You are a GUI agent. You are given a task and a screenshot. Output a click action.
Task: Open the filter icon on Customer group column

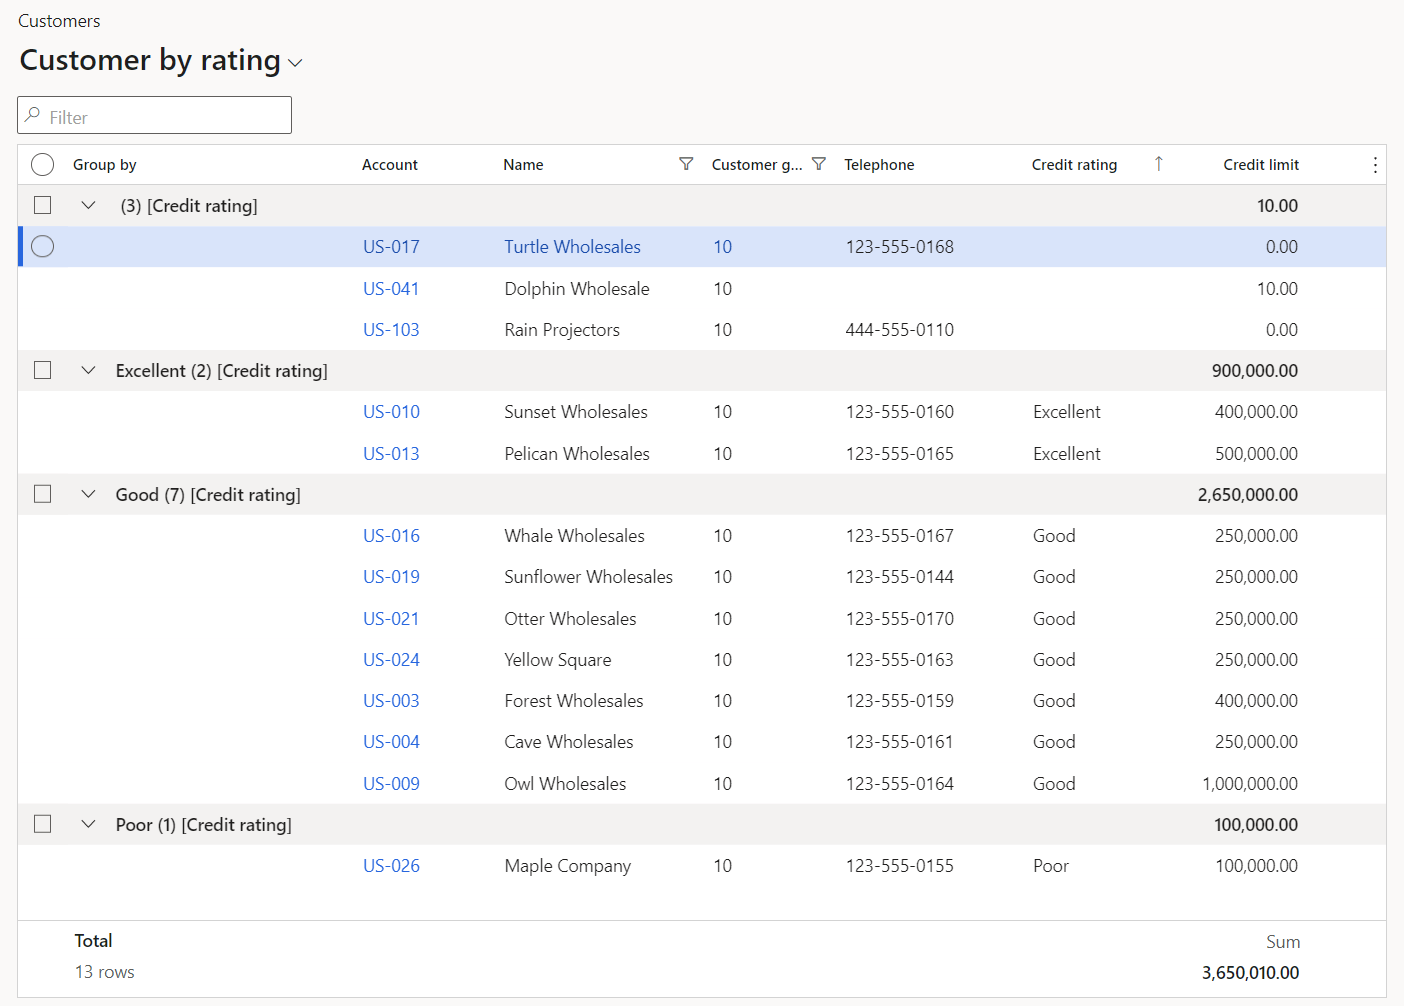pos(819,164)
